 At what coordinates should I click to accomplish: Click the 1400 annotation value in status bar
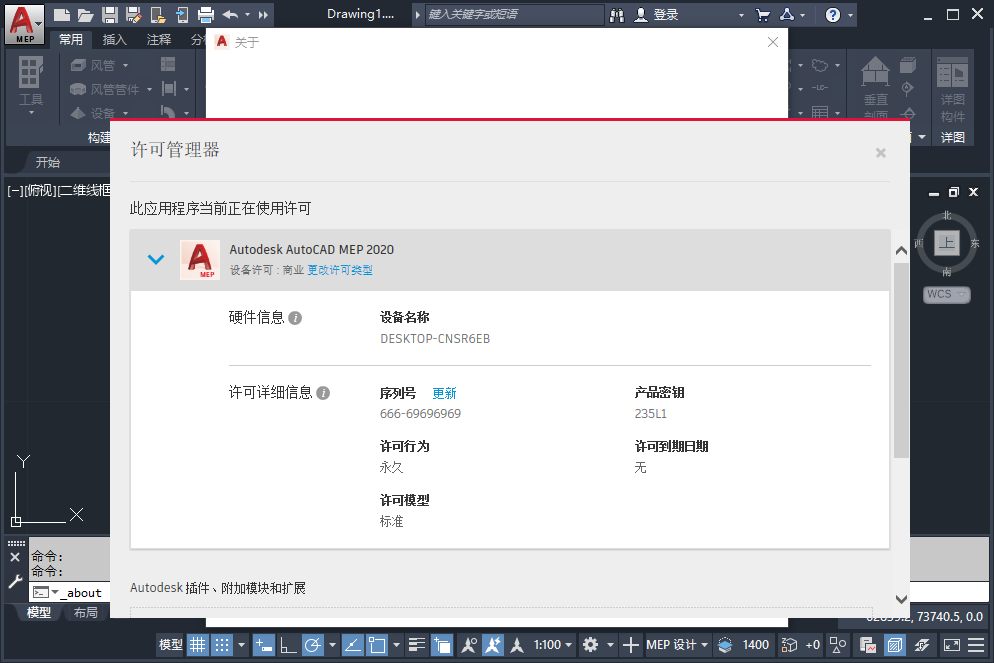point(757,644)
